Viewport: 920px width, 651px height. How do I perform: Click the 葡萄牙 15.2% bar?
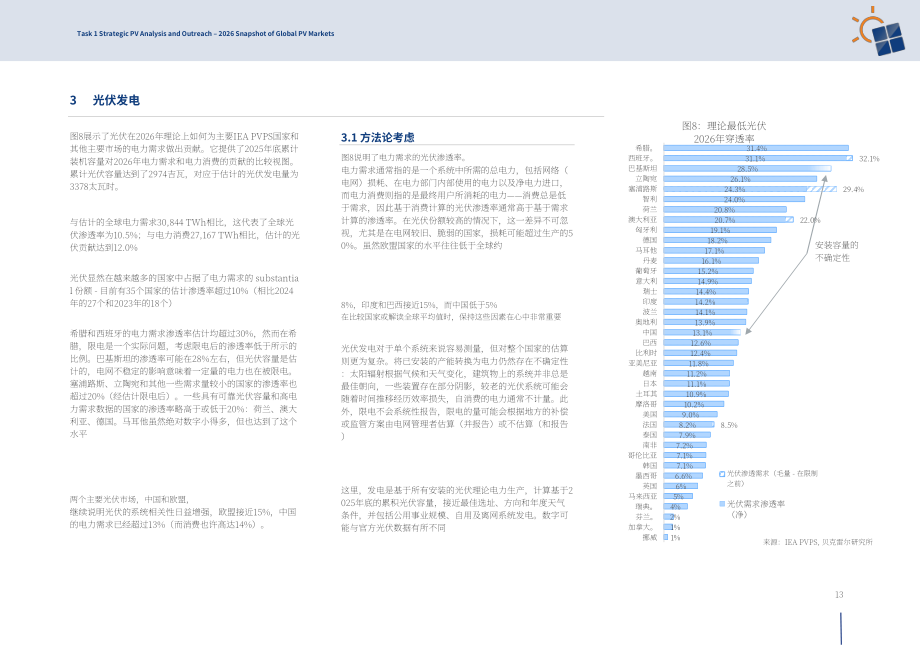click(x=708, y=271)
